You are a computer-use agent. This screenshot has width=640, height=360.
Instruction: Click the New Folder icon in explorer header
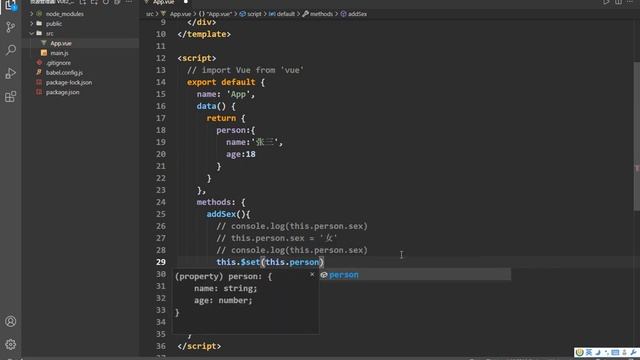[x=94, y=2]
